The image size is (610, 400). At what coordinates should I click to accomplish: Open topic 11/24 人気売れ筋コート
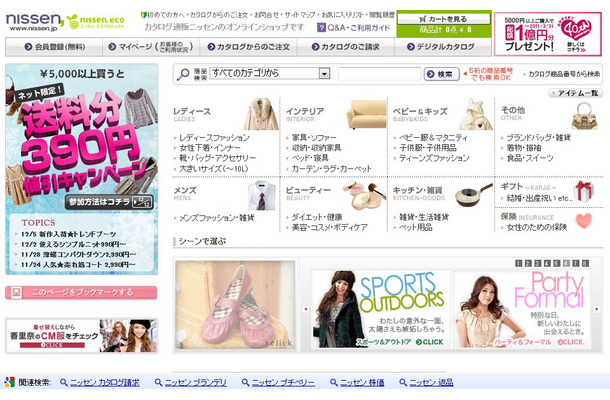click(78, 265)
